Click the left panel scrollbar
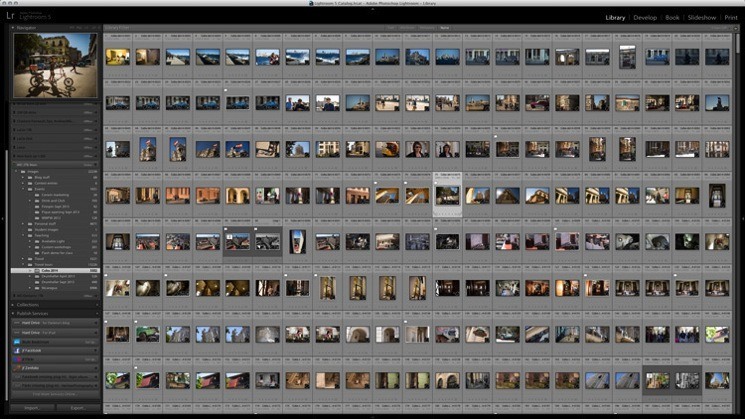The height and width of the screenshot is (419, 745). (7, 276)
